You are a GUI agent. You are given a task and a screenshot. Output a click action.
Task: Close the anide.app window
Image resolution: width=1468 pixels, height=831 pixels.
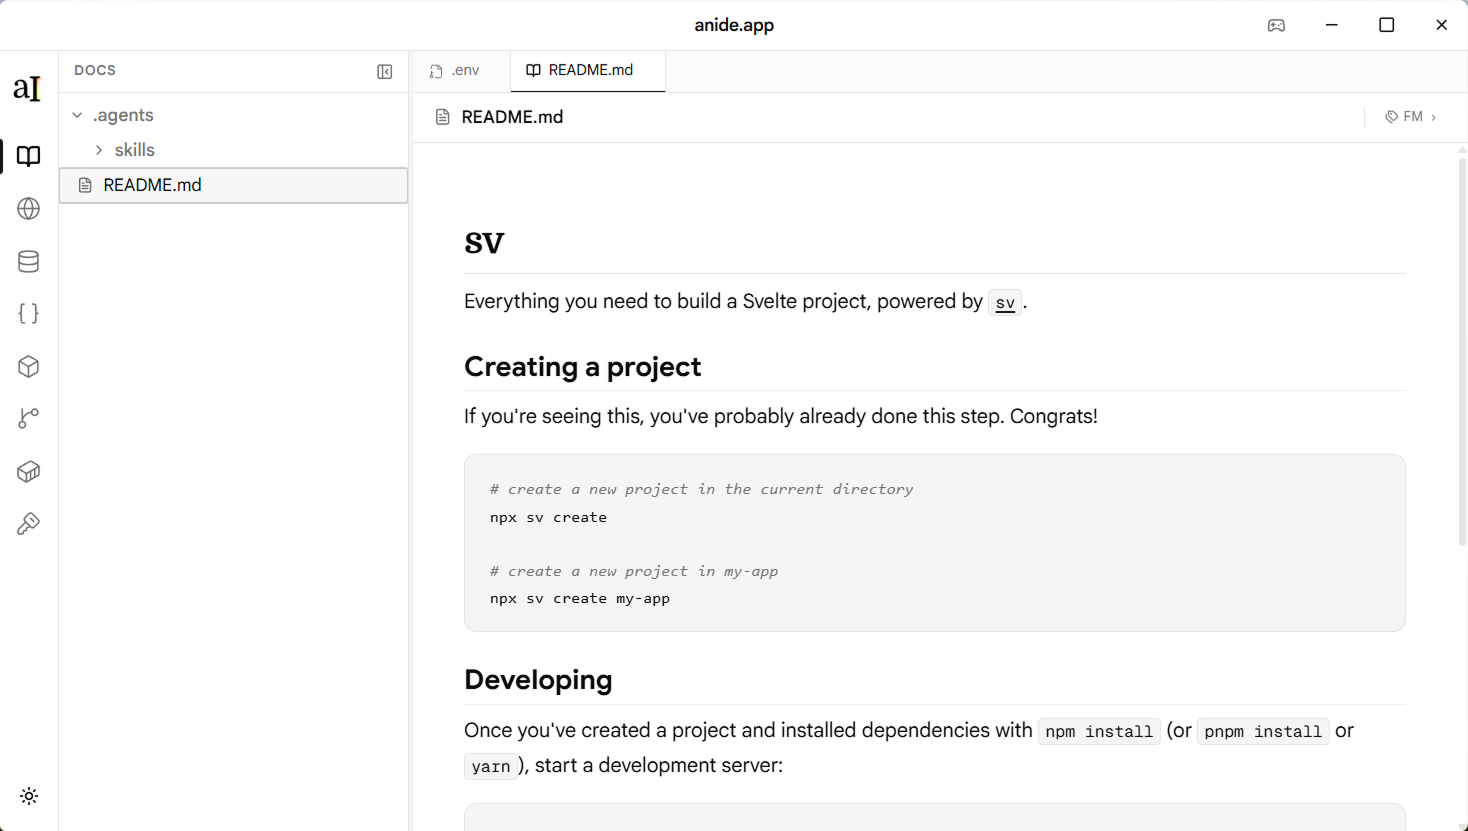(1441, 25)
